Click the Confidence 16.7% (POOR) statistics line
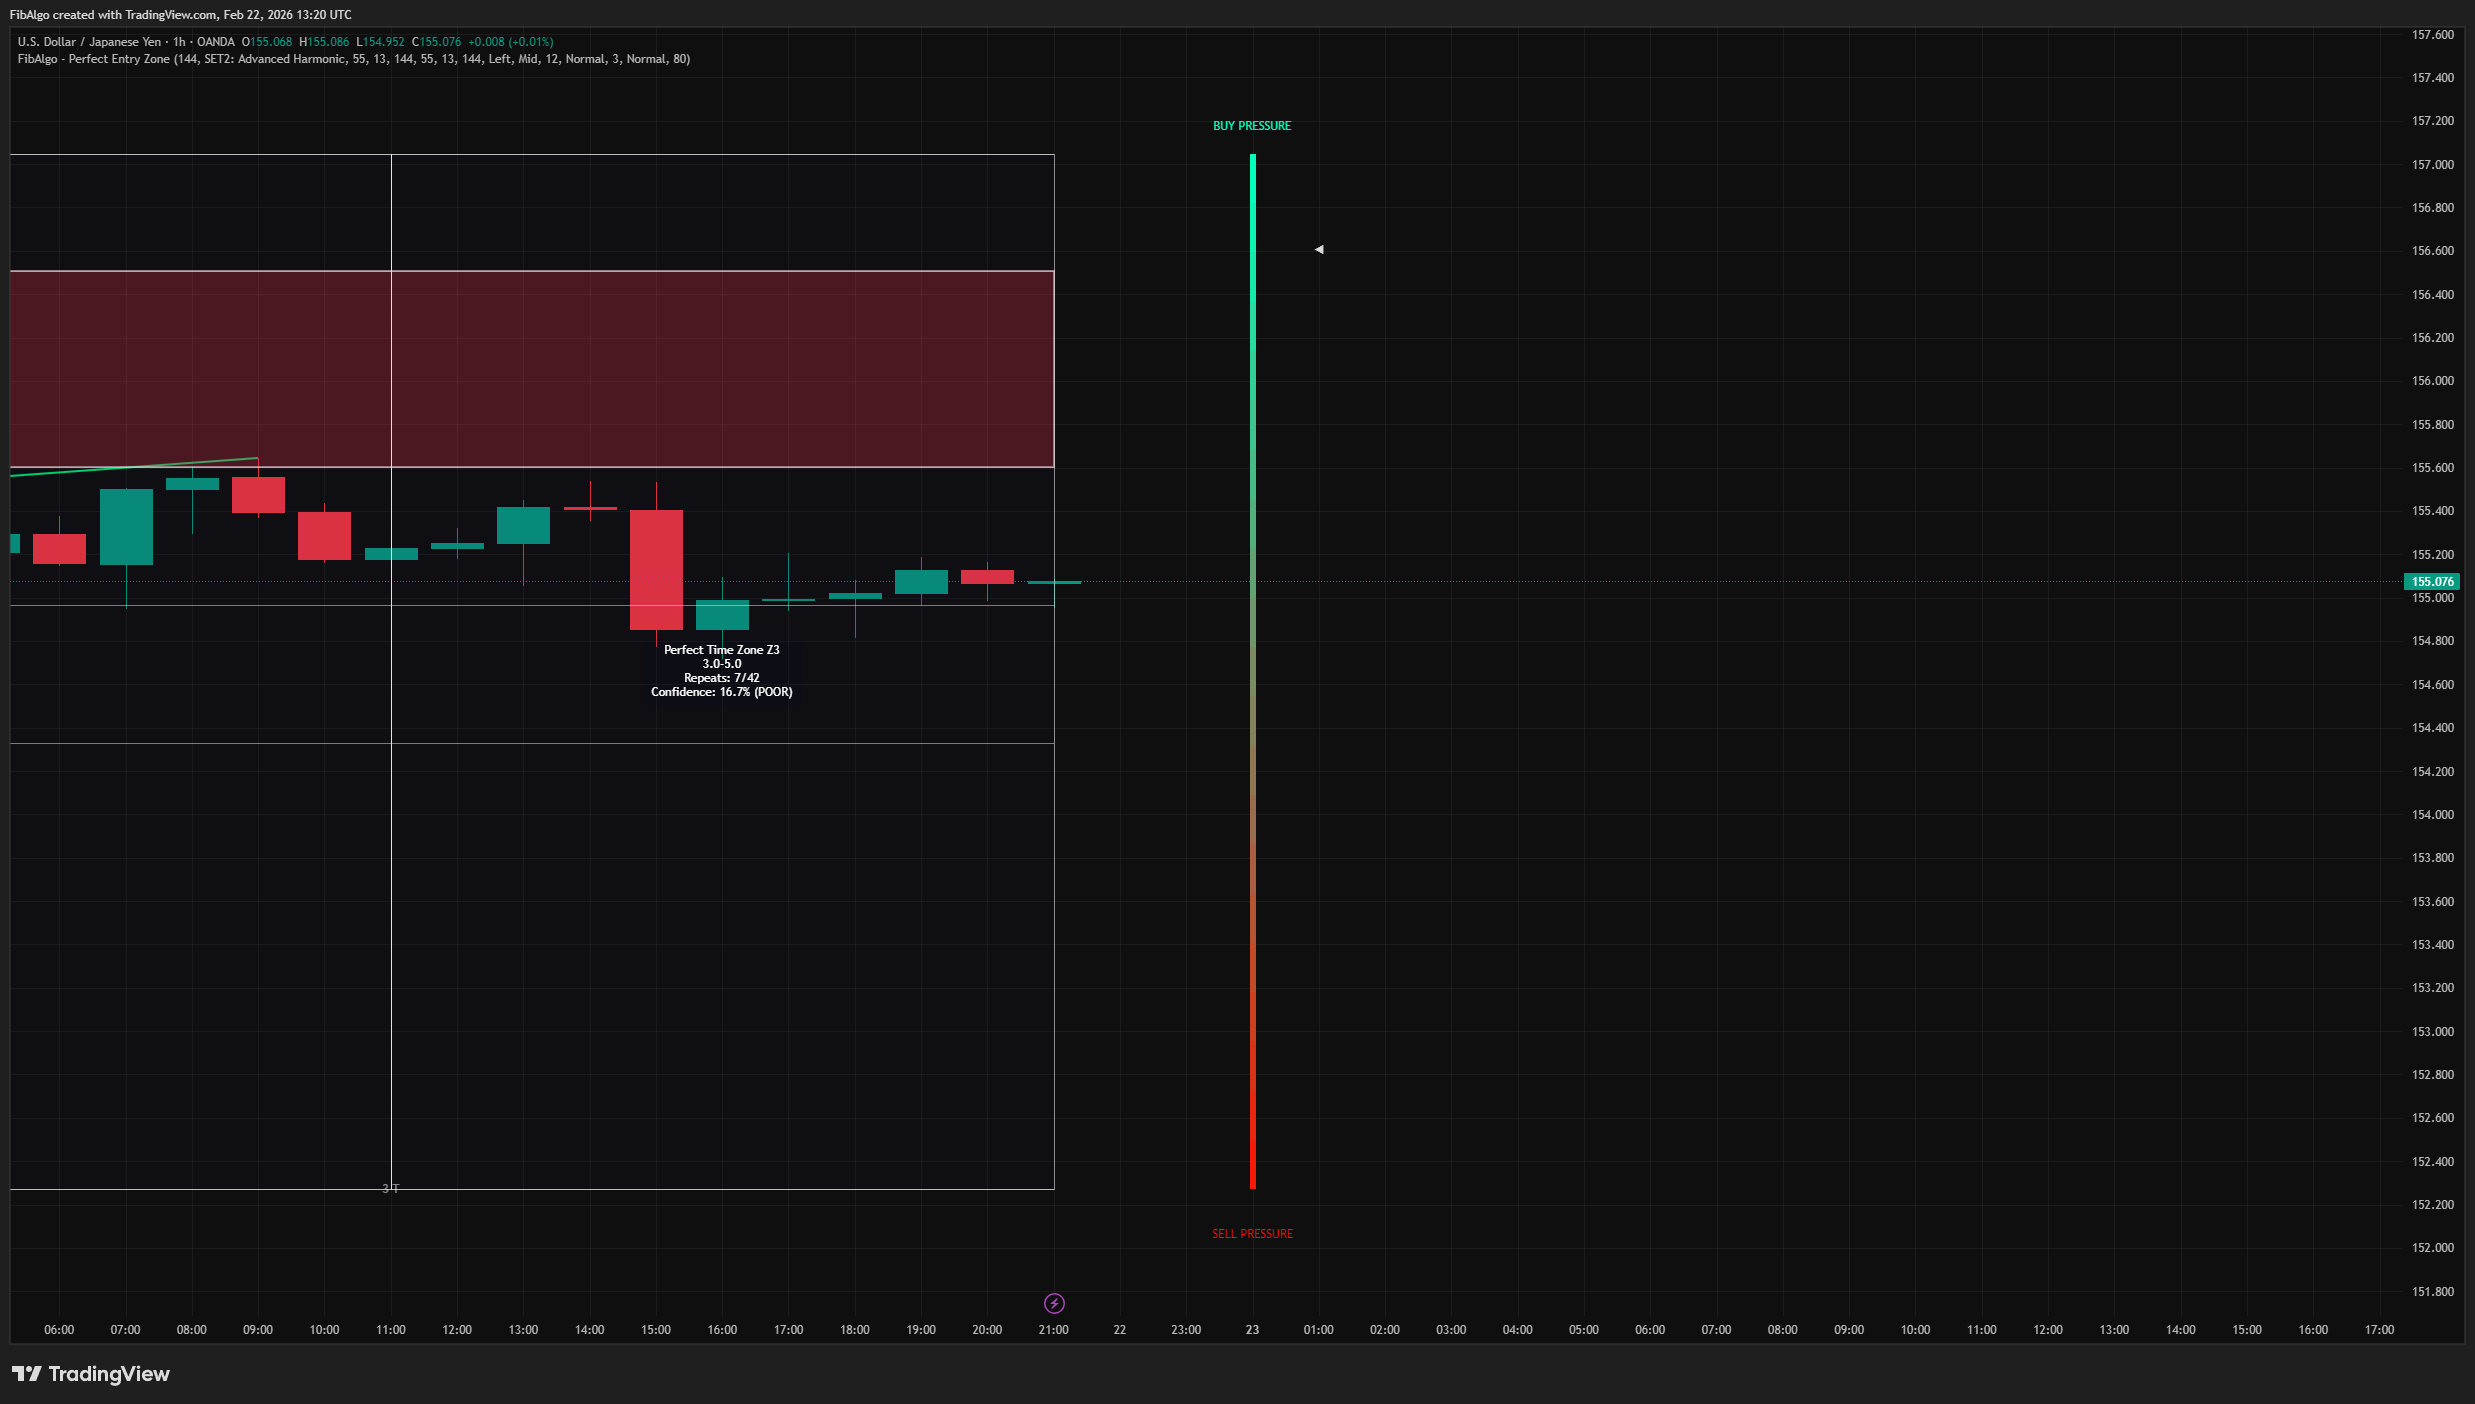Image resolution: width=2475 pixels, height=1404 pixels. pyautogui.click(x=722, y=691)
